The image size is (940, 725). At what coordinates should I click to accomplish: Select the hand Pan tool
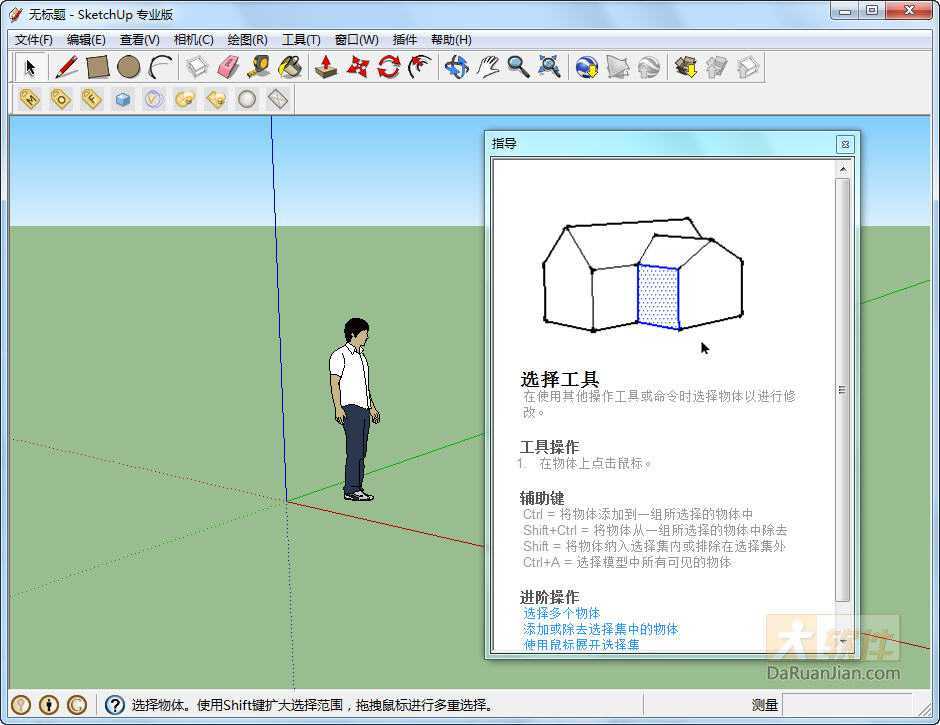tap(488, 67)
